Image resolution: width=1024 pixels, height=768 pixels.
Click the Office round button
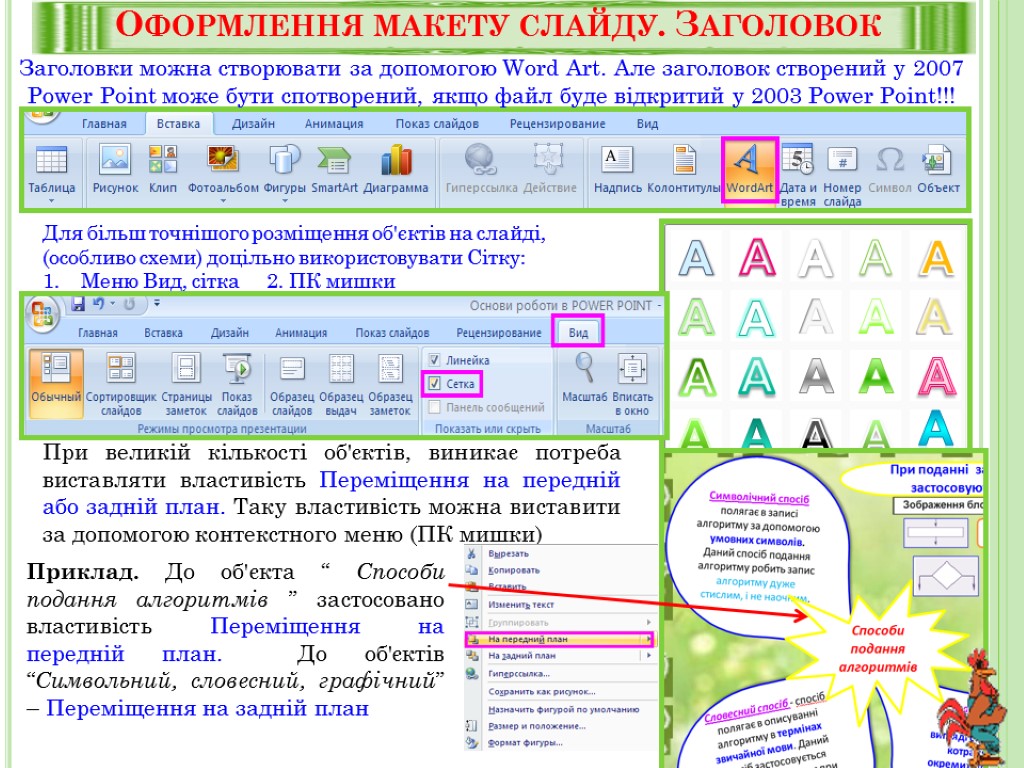click(x=42, y=312)
